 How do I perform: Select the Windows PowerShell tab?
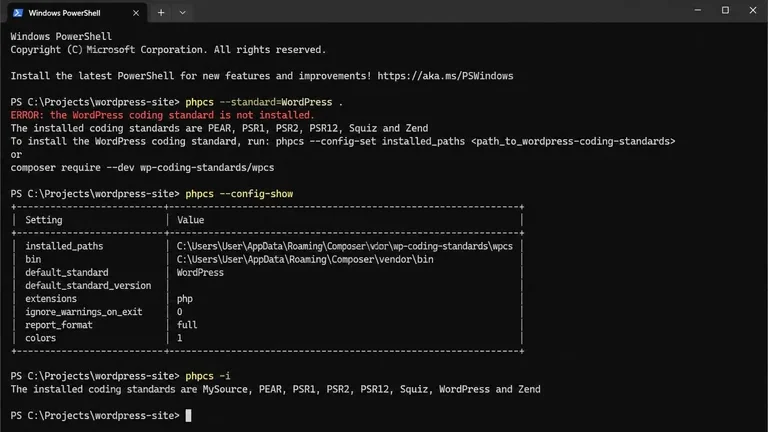pyautogui.click(x=77, y=13)
